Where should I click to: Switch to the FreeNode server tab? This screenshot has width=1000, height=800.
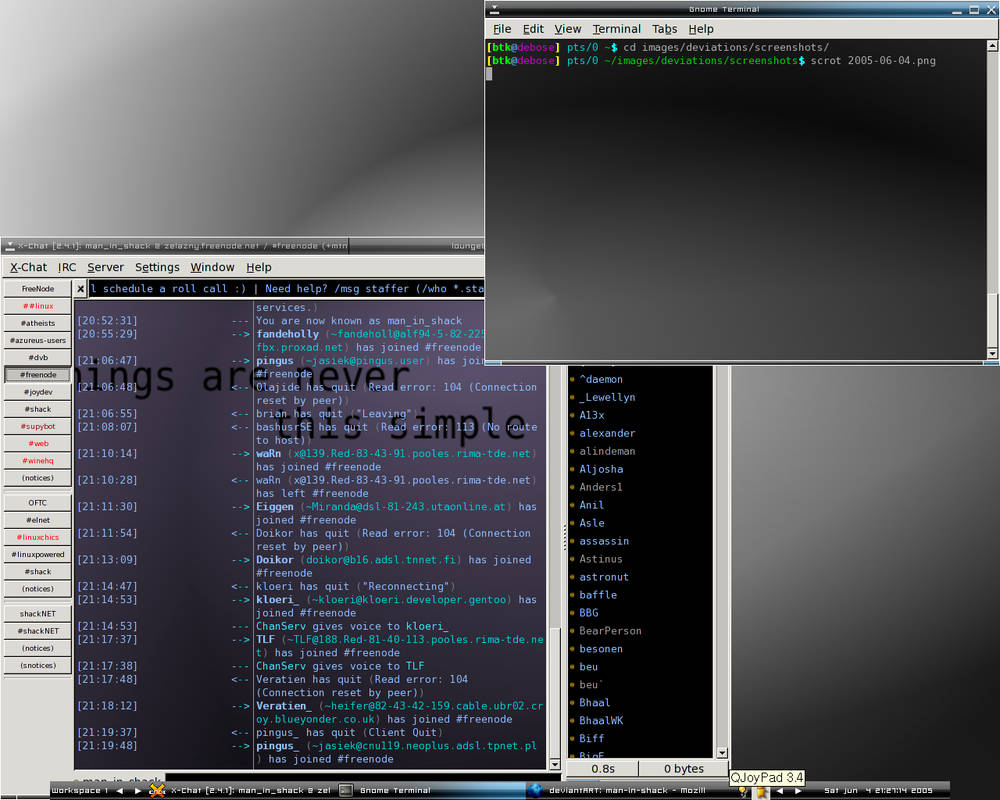point(38,289)
